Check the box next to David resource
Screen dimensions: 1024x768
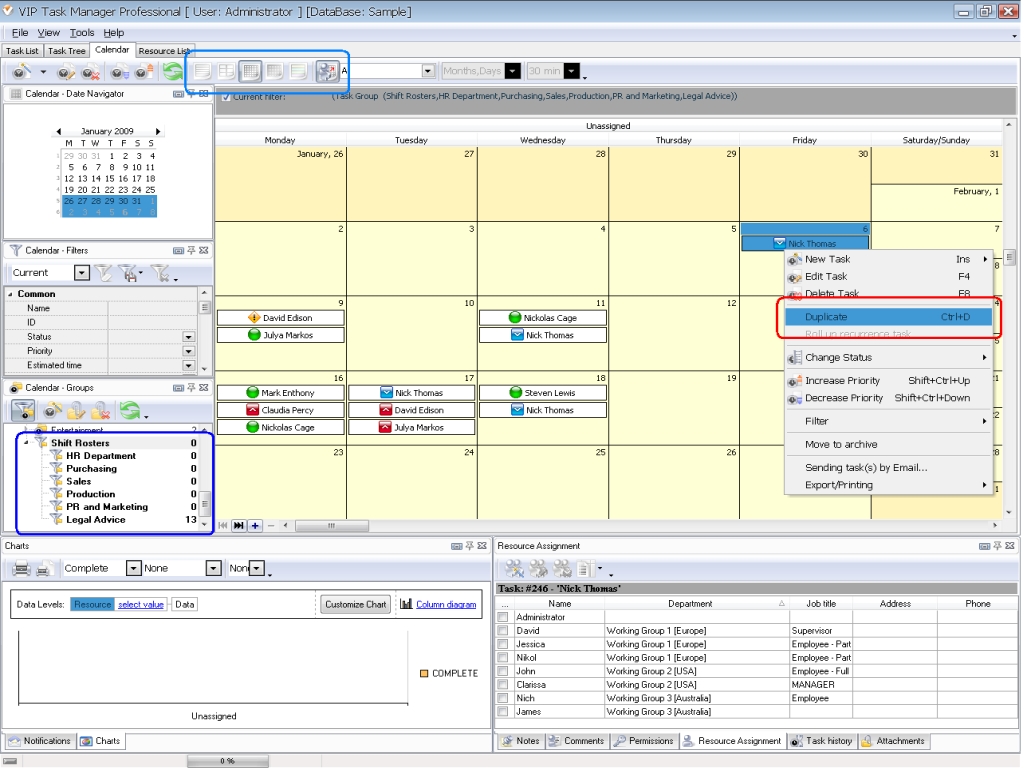coord(504,631)
